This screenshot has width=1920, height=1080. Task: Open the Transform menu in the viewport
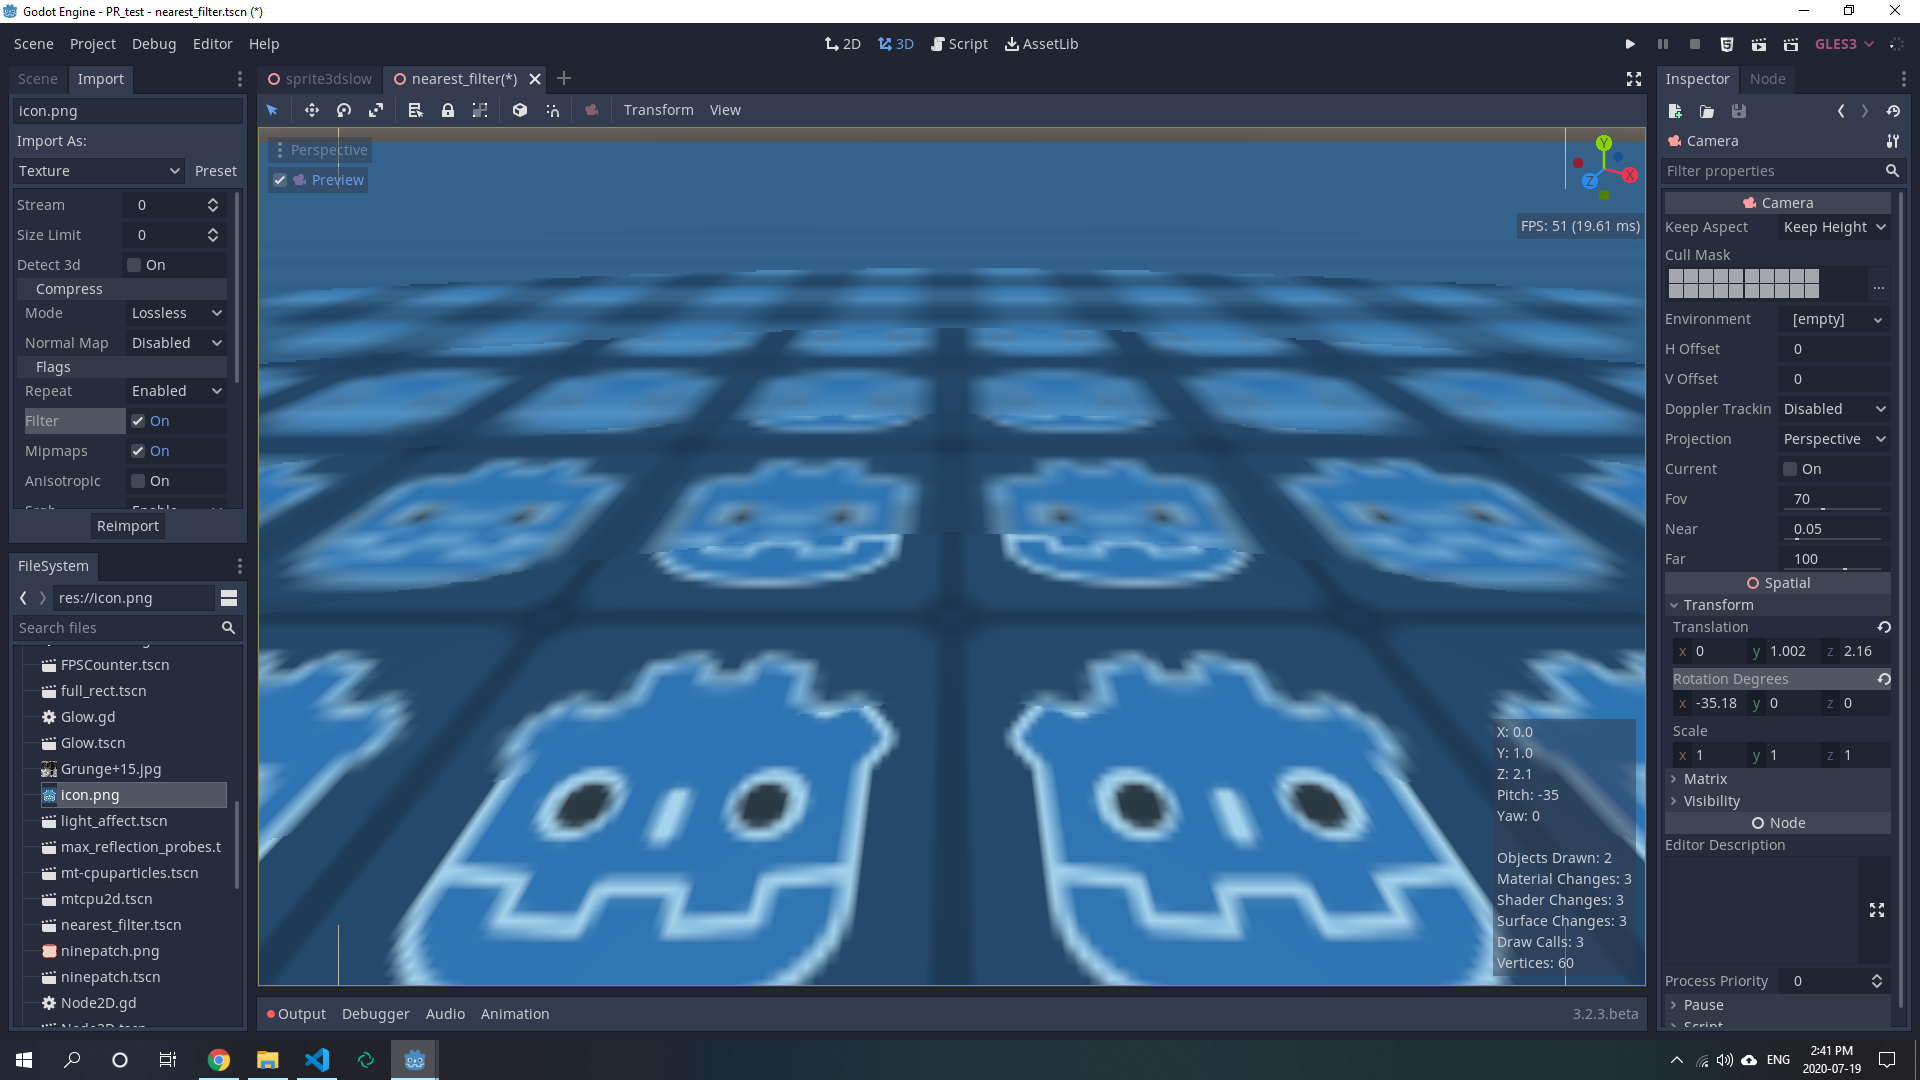coord(658,110)
